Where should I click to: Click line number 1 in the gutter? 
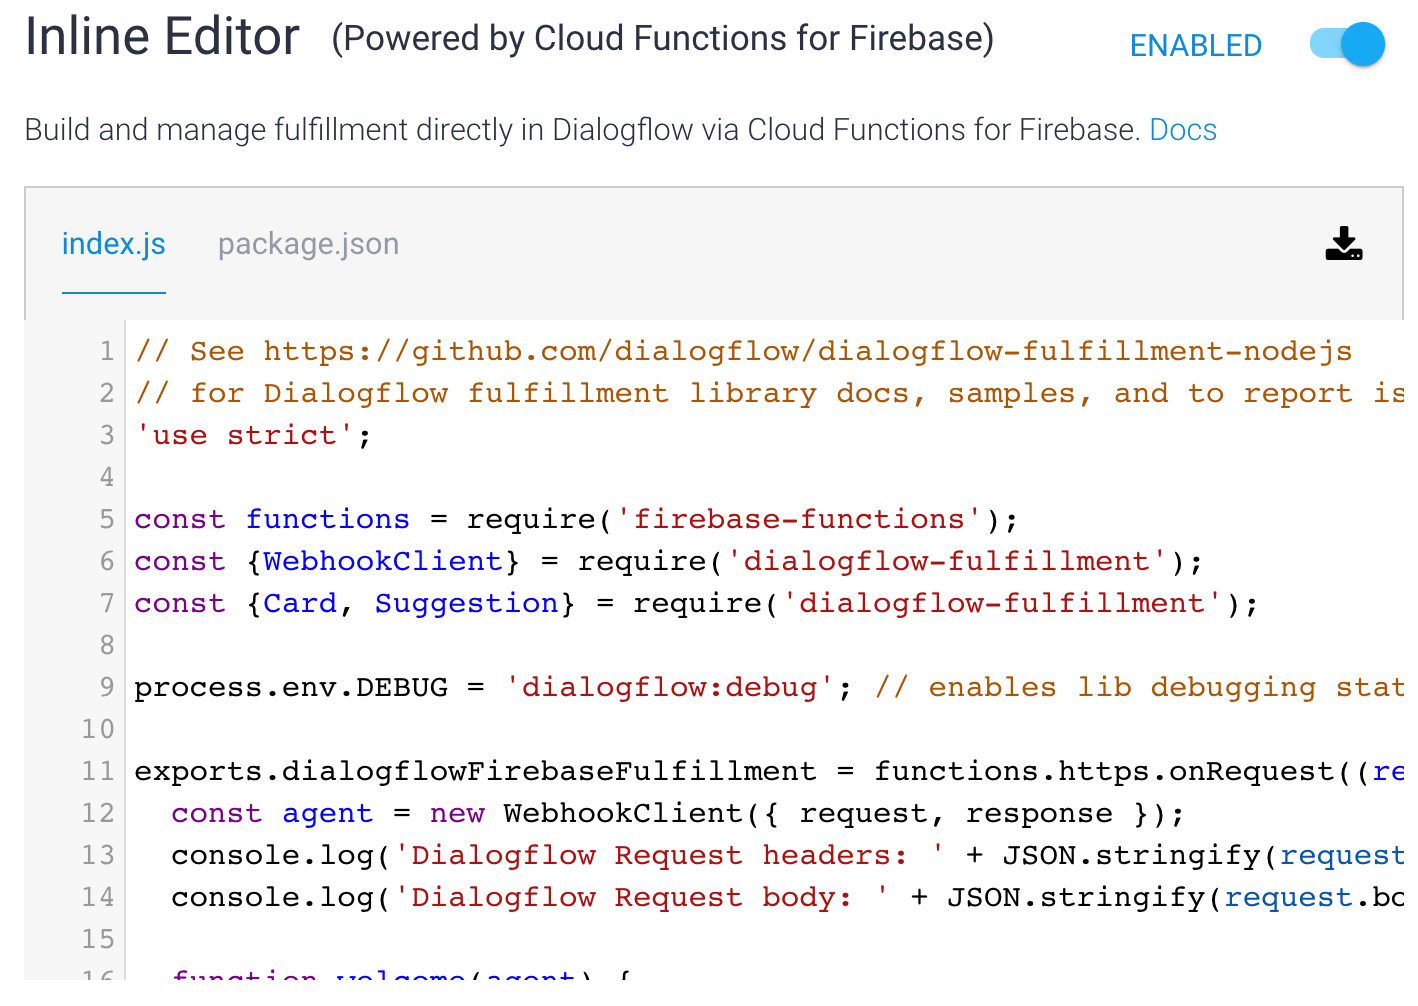106,351
